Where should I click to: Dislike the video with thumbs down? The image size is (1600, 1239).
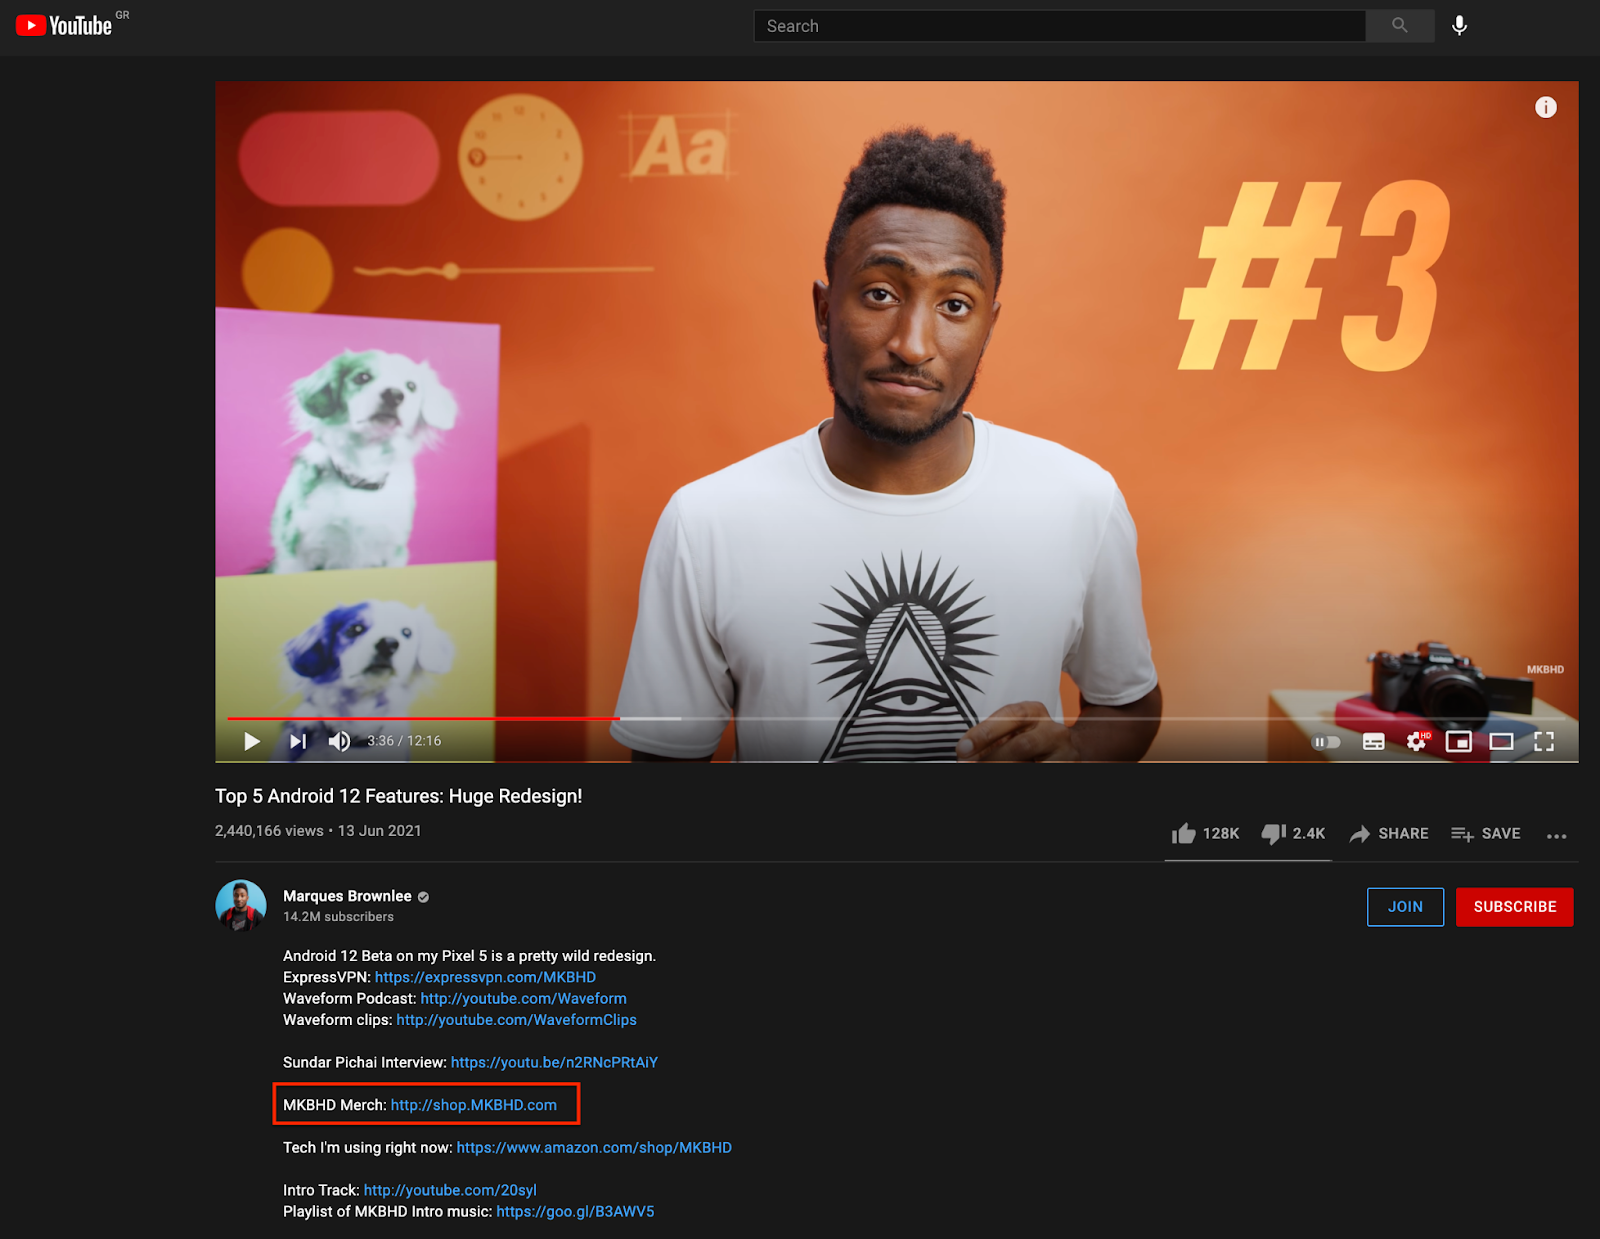click(x=1294, y=834)
